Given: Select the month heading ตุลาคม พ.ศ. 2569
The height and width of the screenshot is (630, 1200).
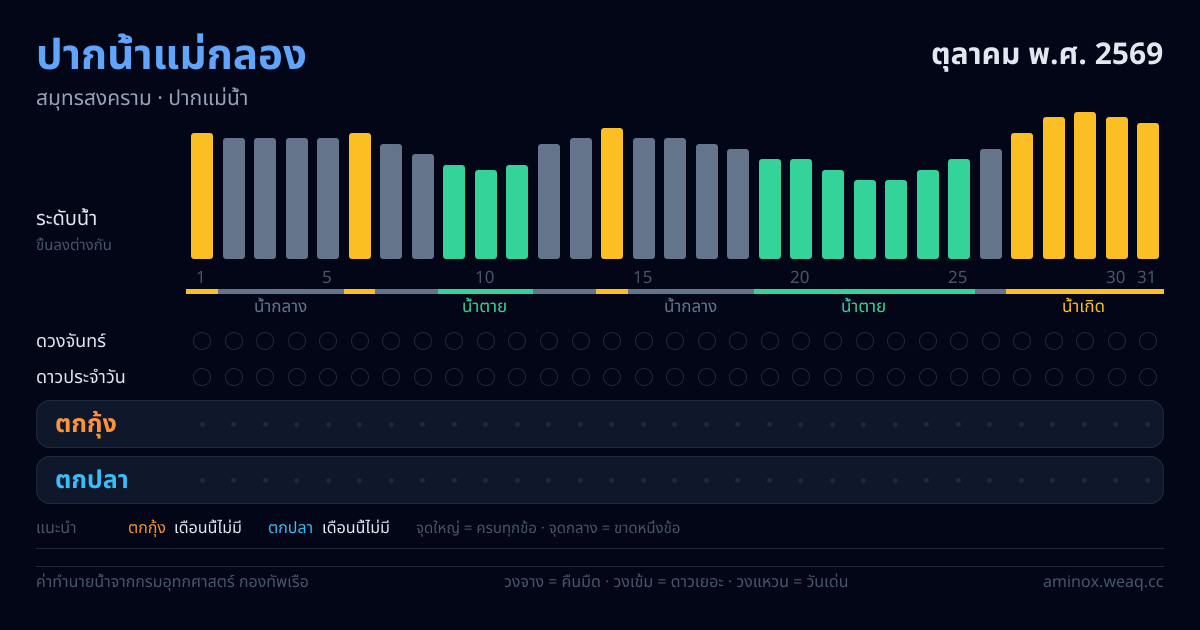Looking at the screenshot, I should tap(1047, 53).
